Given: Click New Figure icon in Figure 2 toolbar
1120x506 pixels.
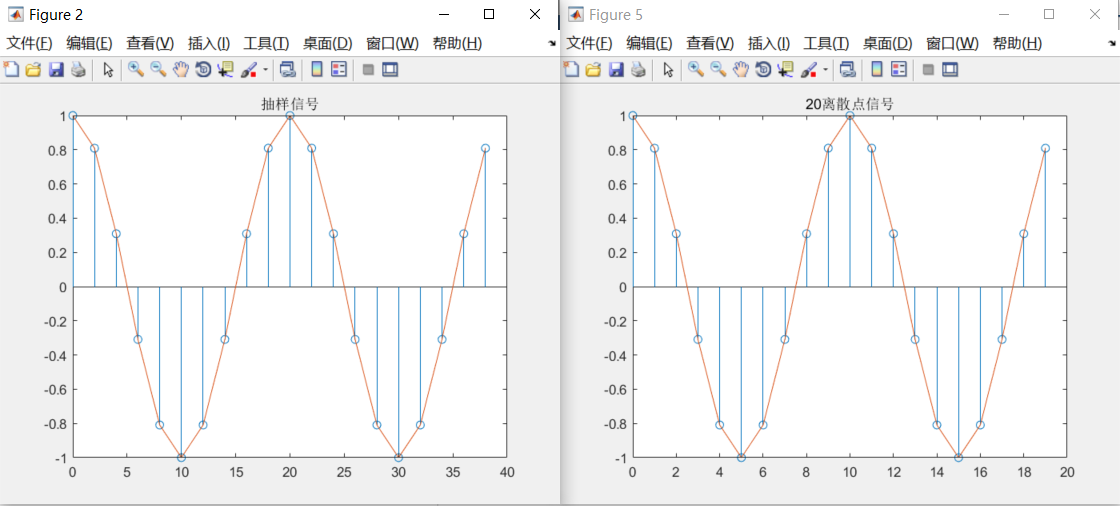Looking at the screenshot, I should point(11,69).
